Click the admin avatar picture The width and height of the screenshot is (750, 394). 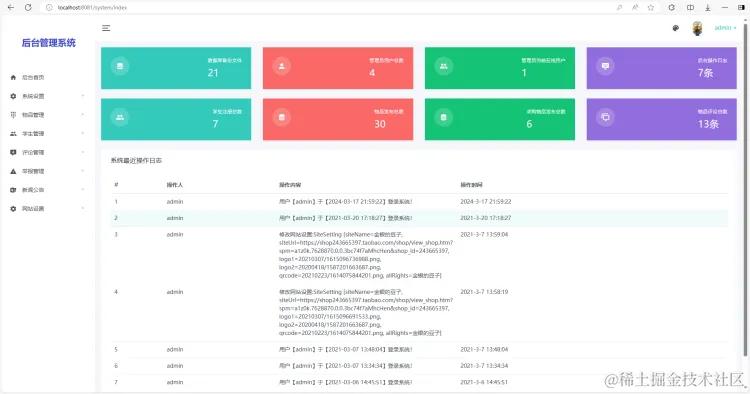[x=697, y=28]
